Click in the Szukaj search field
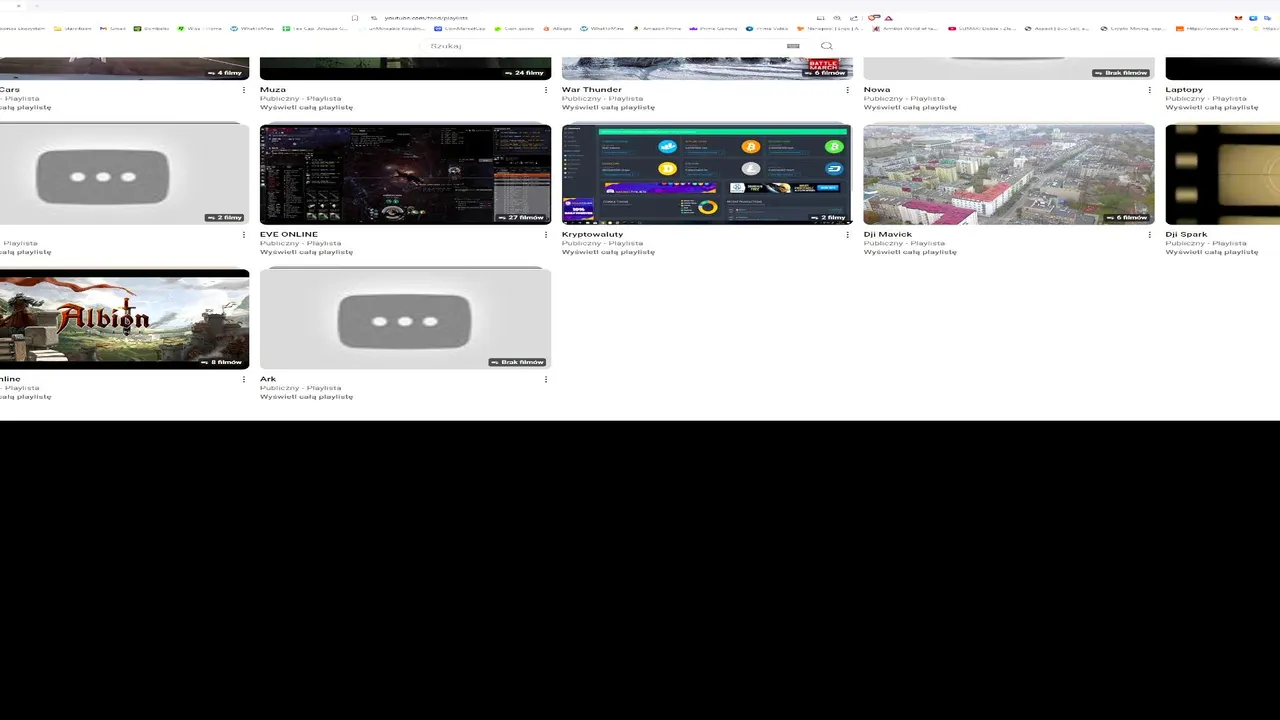Screen dimensions: 1280x720 tap(600, 46)
